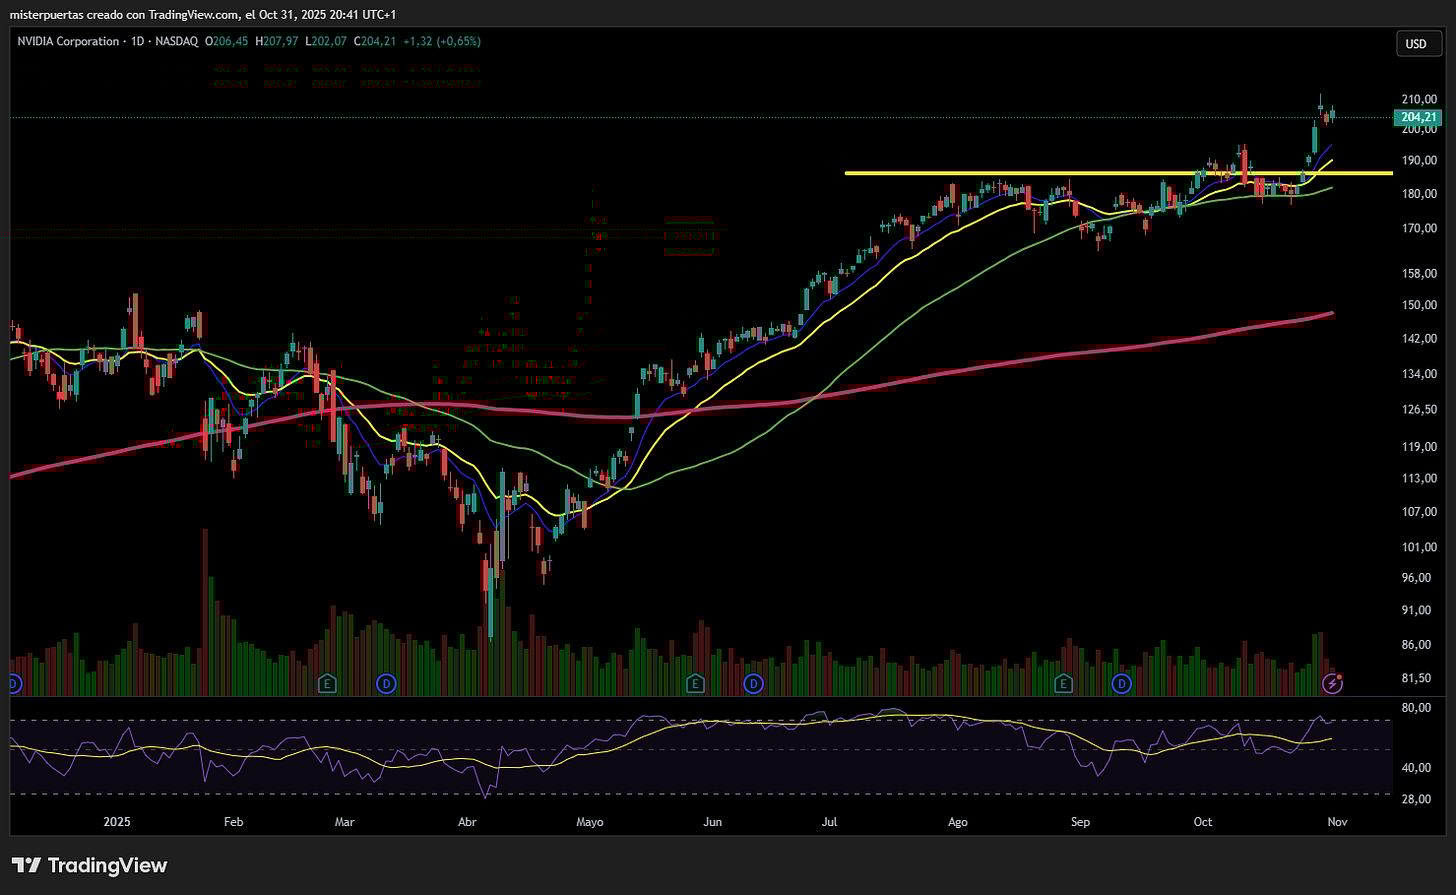Open the earnings marker just before Jun
1456x895 pixels.
coord(695,683)
